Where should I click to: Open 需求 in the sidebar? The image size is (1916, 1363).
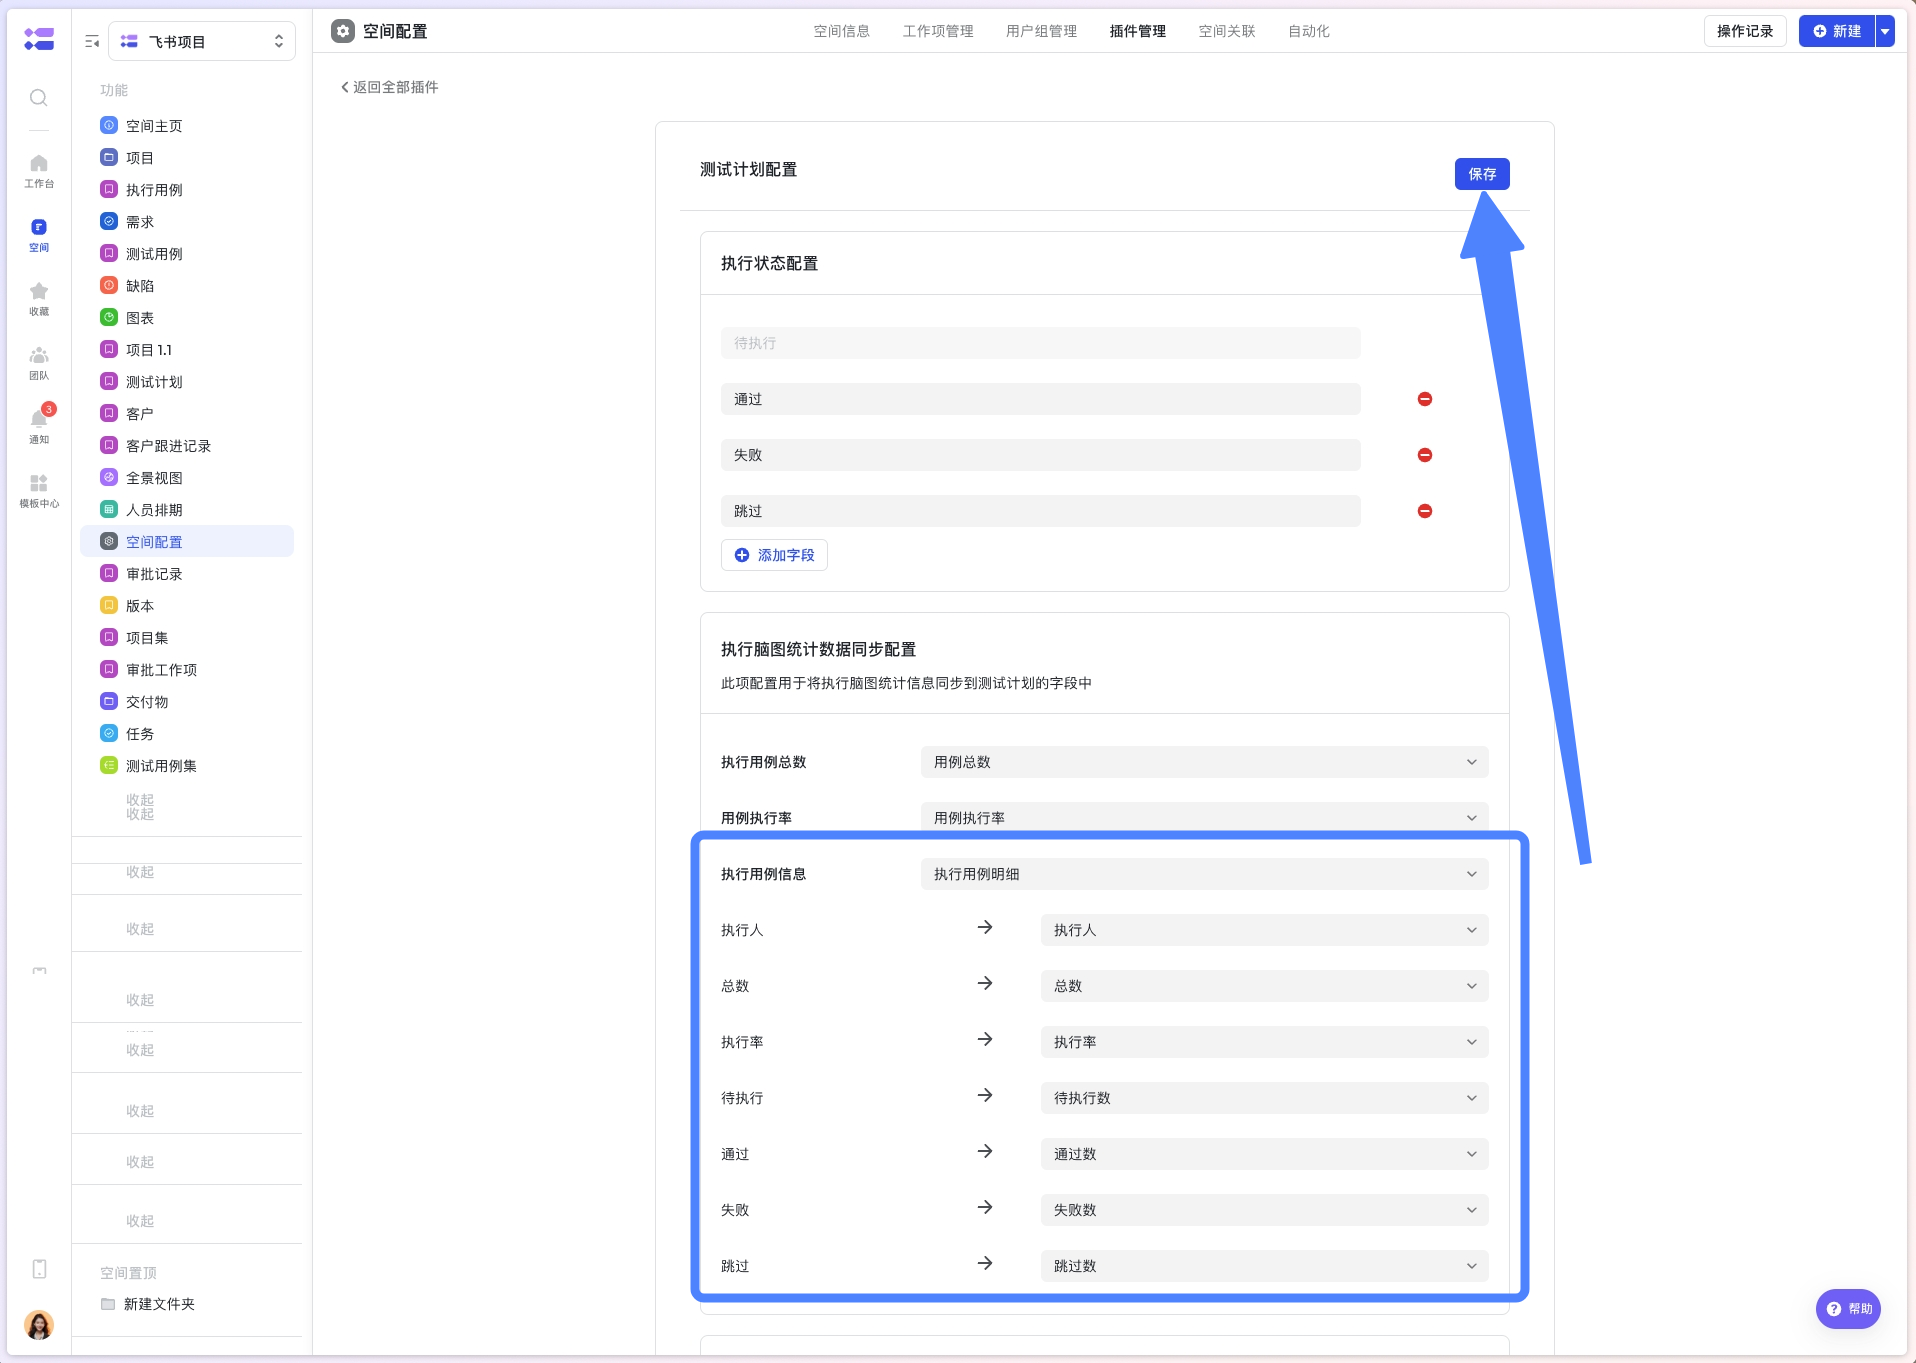click(x=187, y=222)
